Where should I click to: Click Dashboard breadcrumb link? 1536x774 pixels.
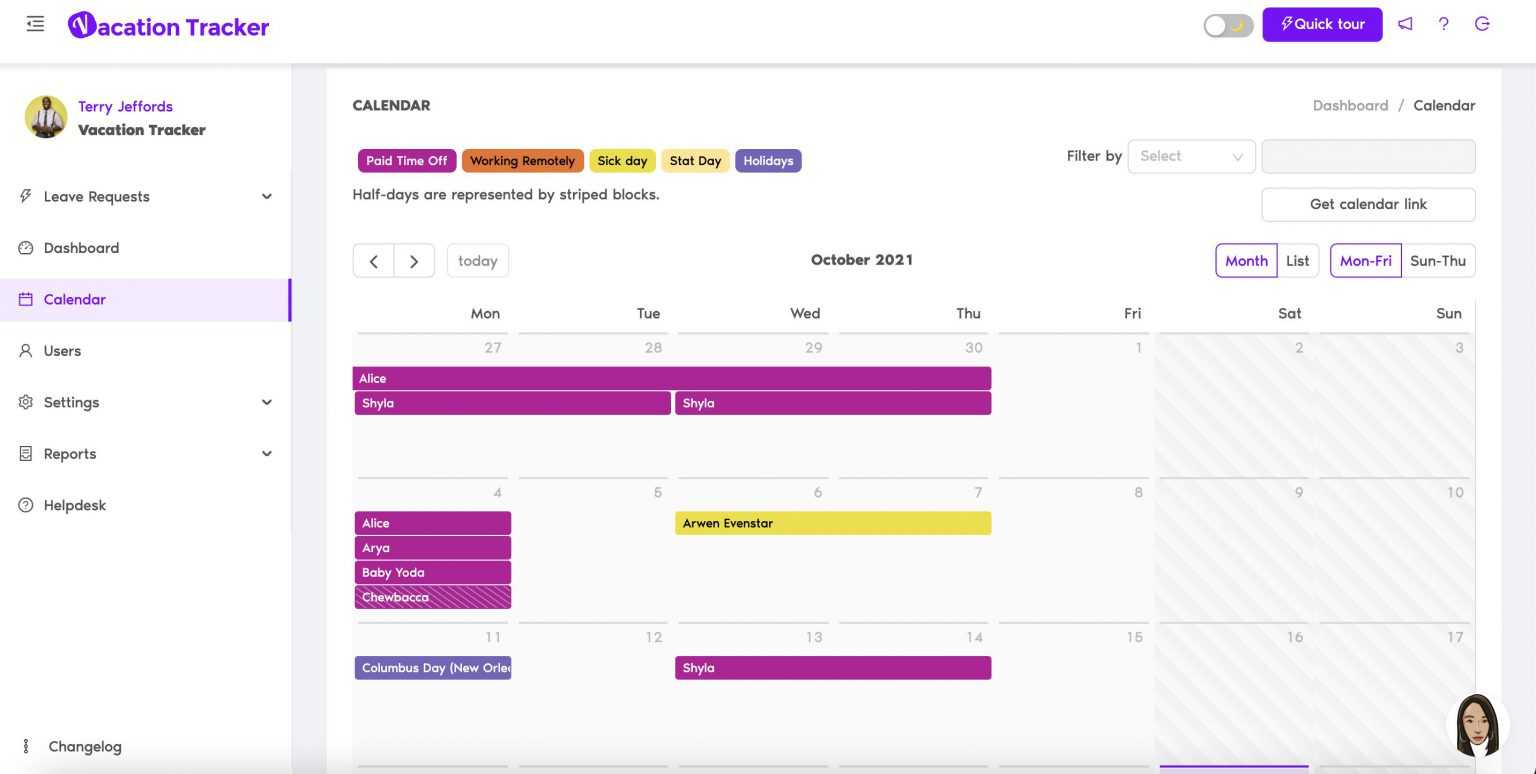tap(1350, 105)
